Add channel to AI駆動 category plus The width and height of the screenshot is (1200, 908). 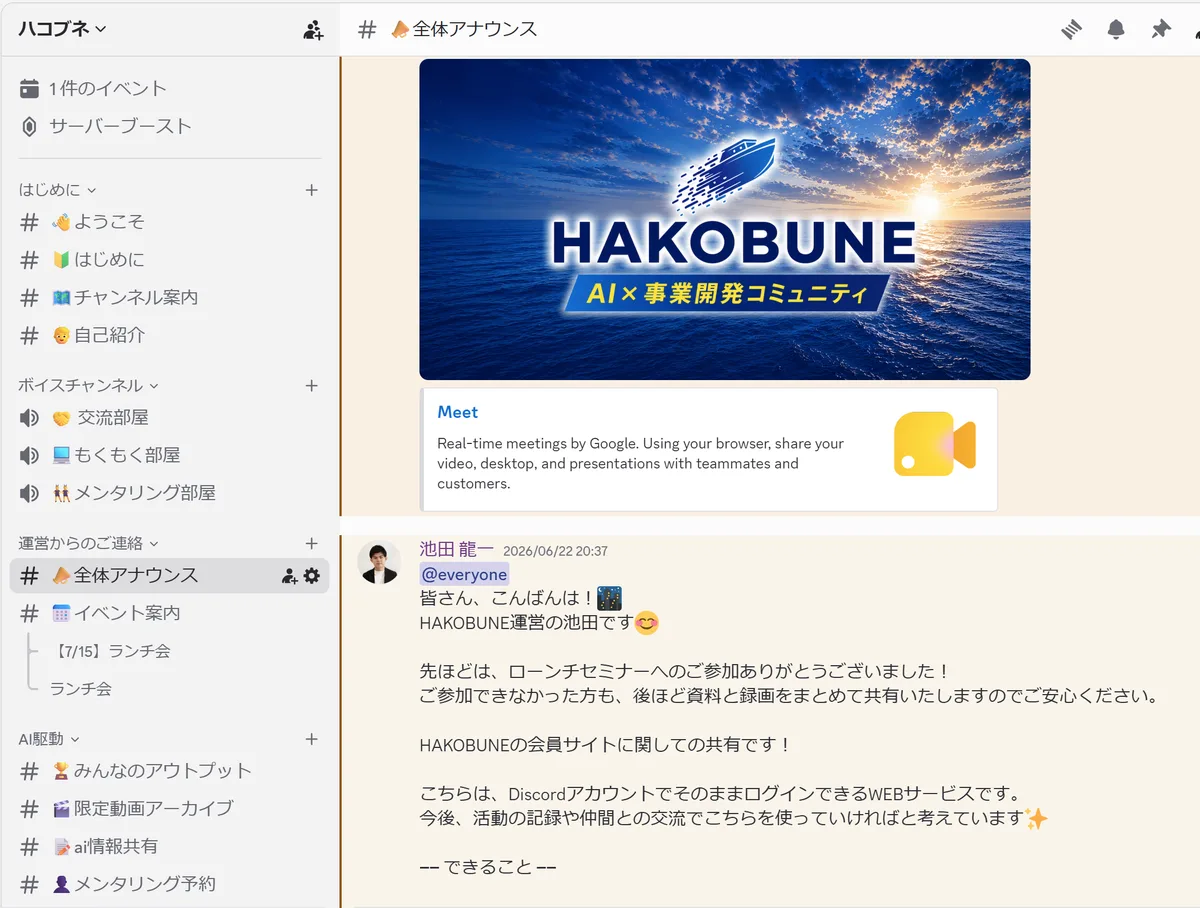coord(311,740)
